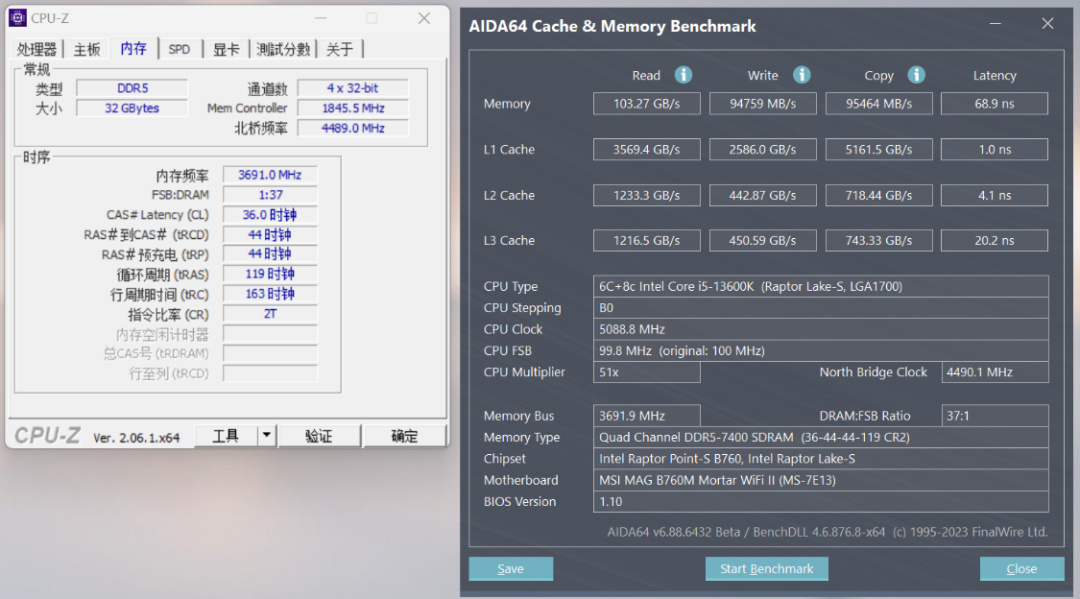Click Start Benchmark in AIDA64
Screen dimensions: 1080x599
click(x=767, y=569)
